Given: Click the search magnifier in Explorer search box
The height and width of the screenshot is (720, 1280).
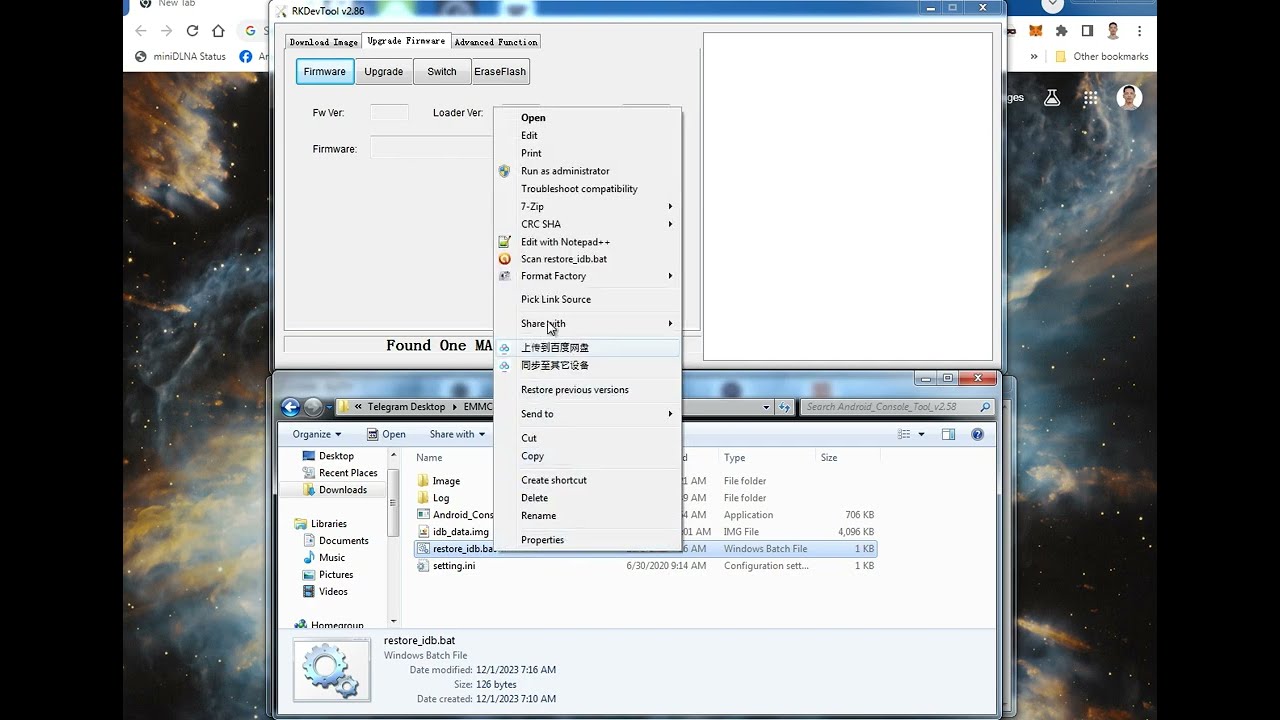Looking at the screenshot, I should coord(985,407).
